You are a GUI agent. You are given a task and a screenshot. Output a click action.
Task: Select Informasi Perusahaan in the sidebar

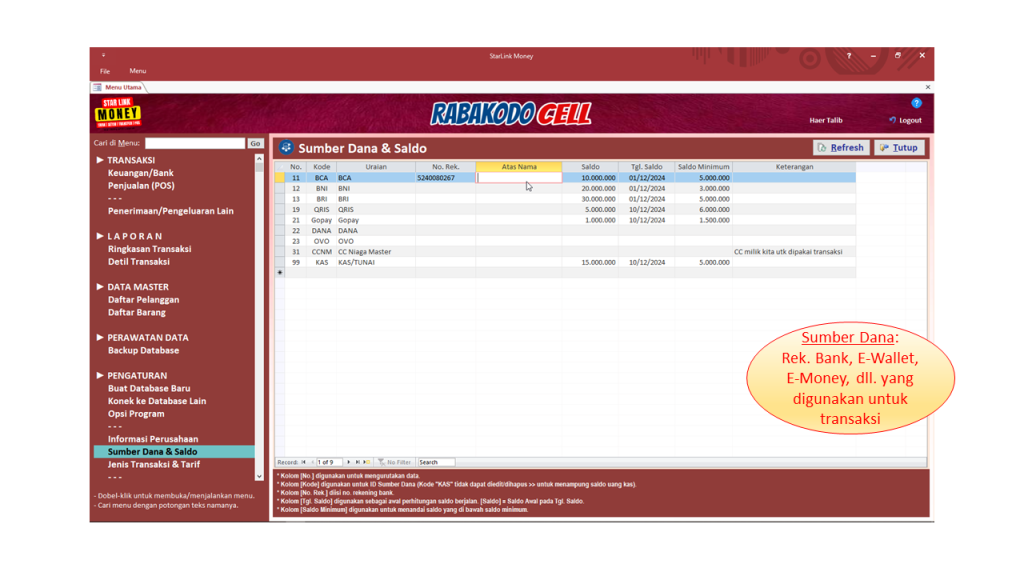click(153, 439)
